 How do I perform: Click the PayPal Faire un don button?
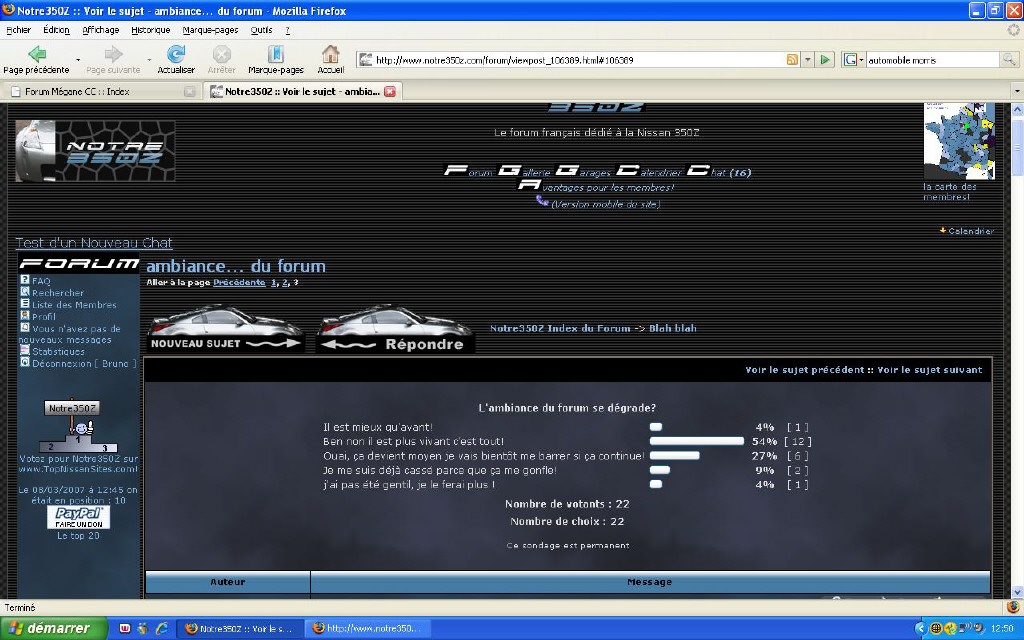[x=78, y=517]
